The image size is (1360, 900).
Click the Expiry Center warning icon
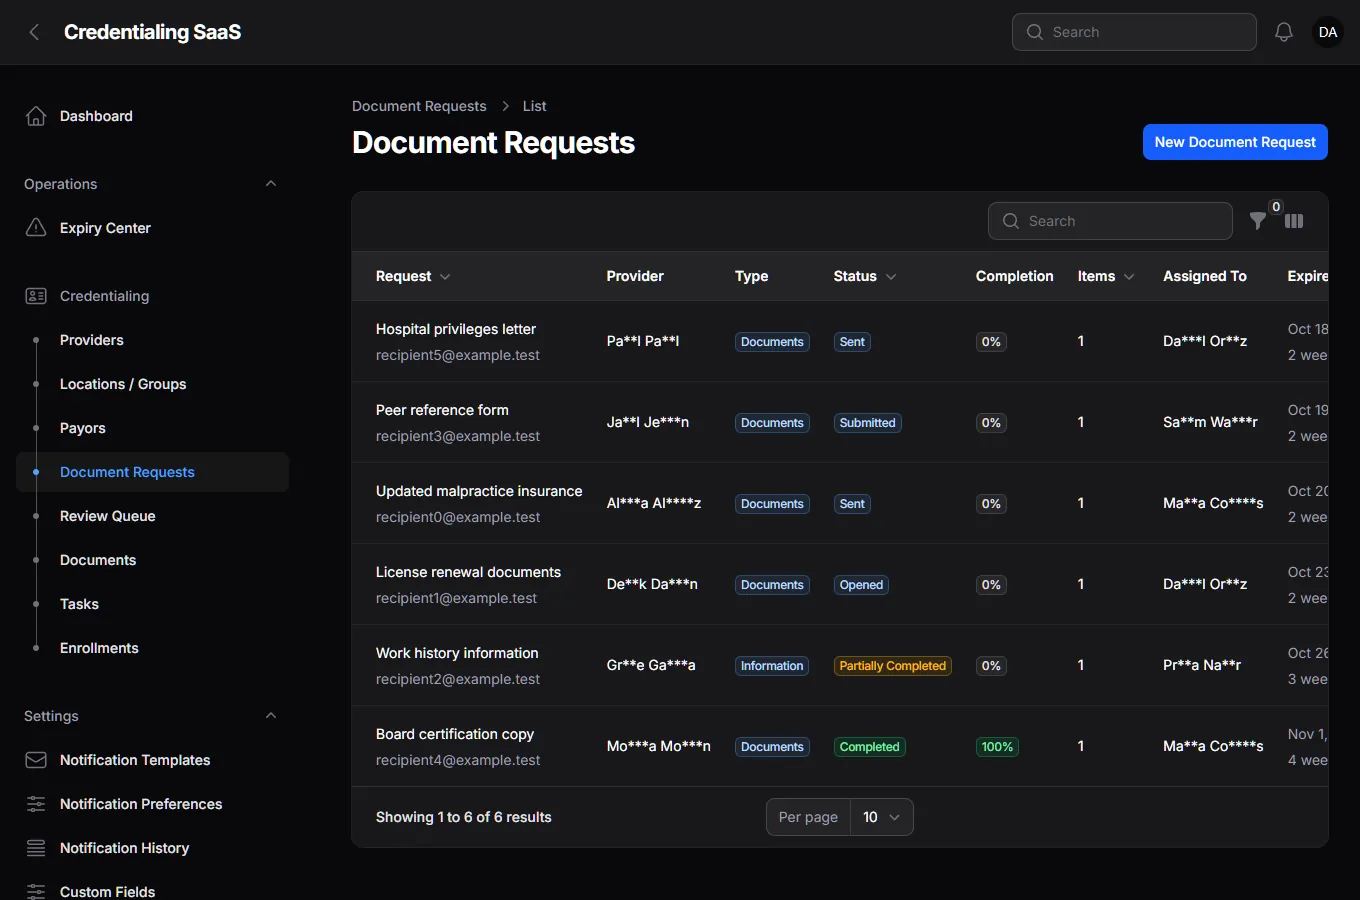[36, 228]
